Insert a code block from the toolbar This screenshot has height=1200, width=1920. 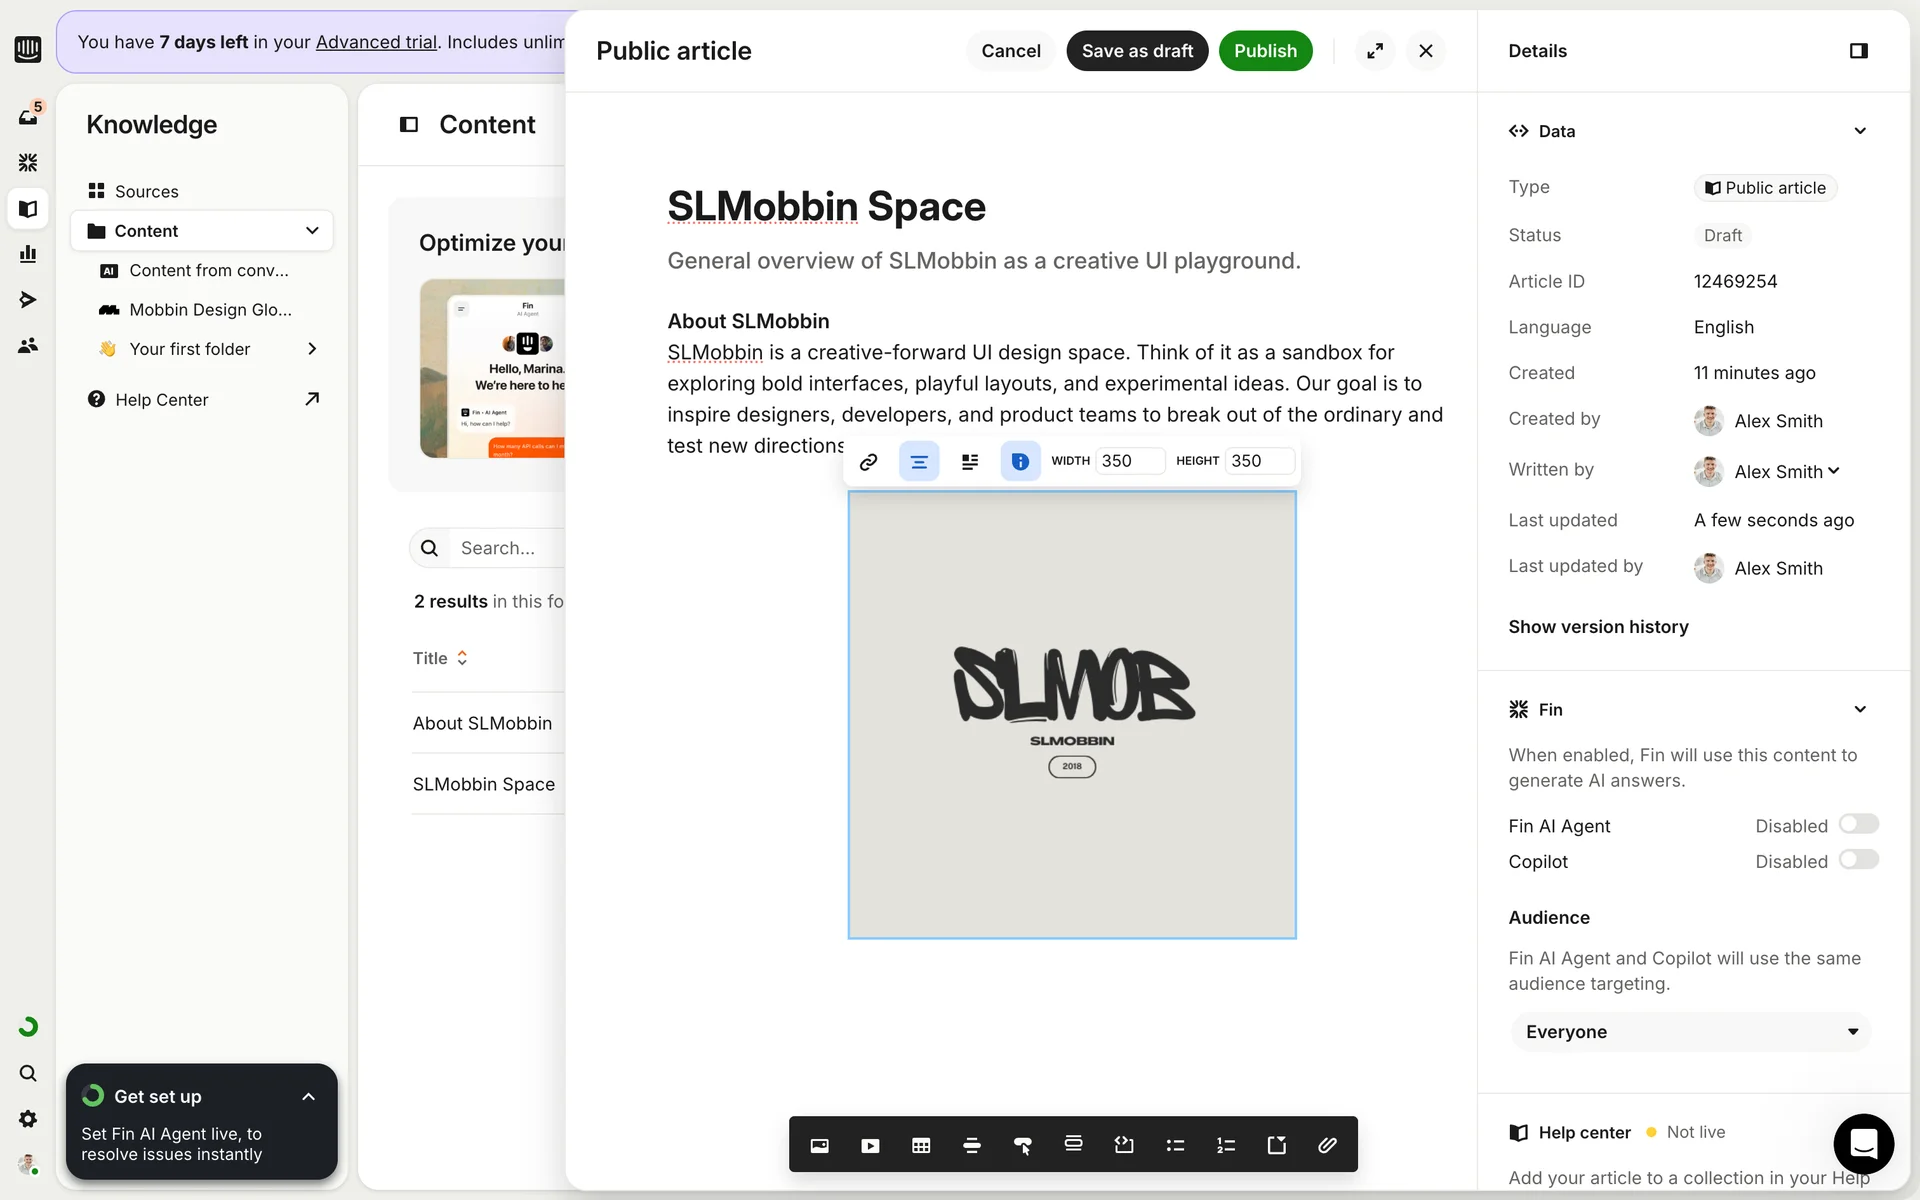point(1124,1145)
